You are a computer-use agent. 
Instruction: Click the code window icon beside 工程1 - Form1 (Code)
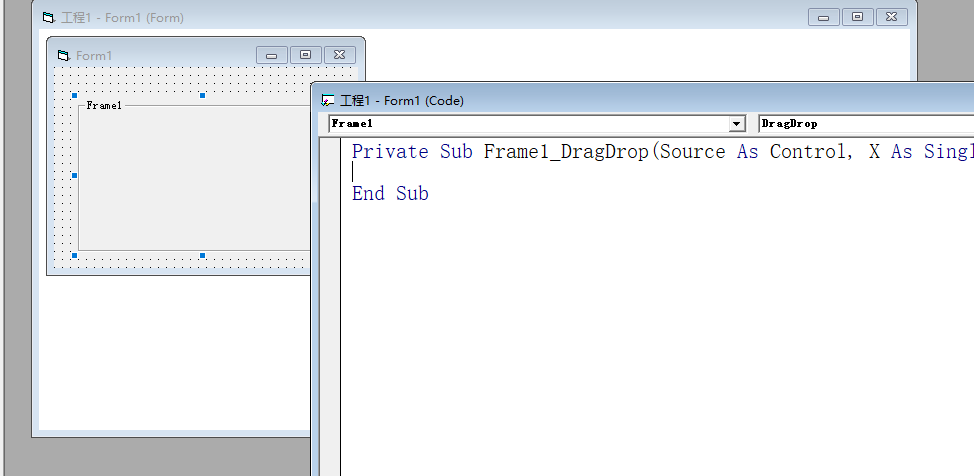pos(328,100)
